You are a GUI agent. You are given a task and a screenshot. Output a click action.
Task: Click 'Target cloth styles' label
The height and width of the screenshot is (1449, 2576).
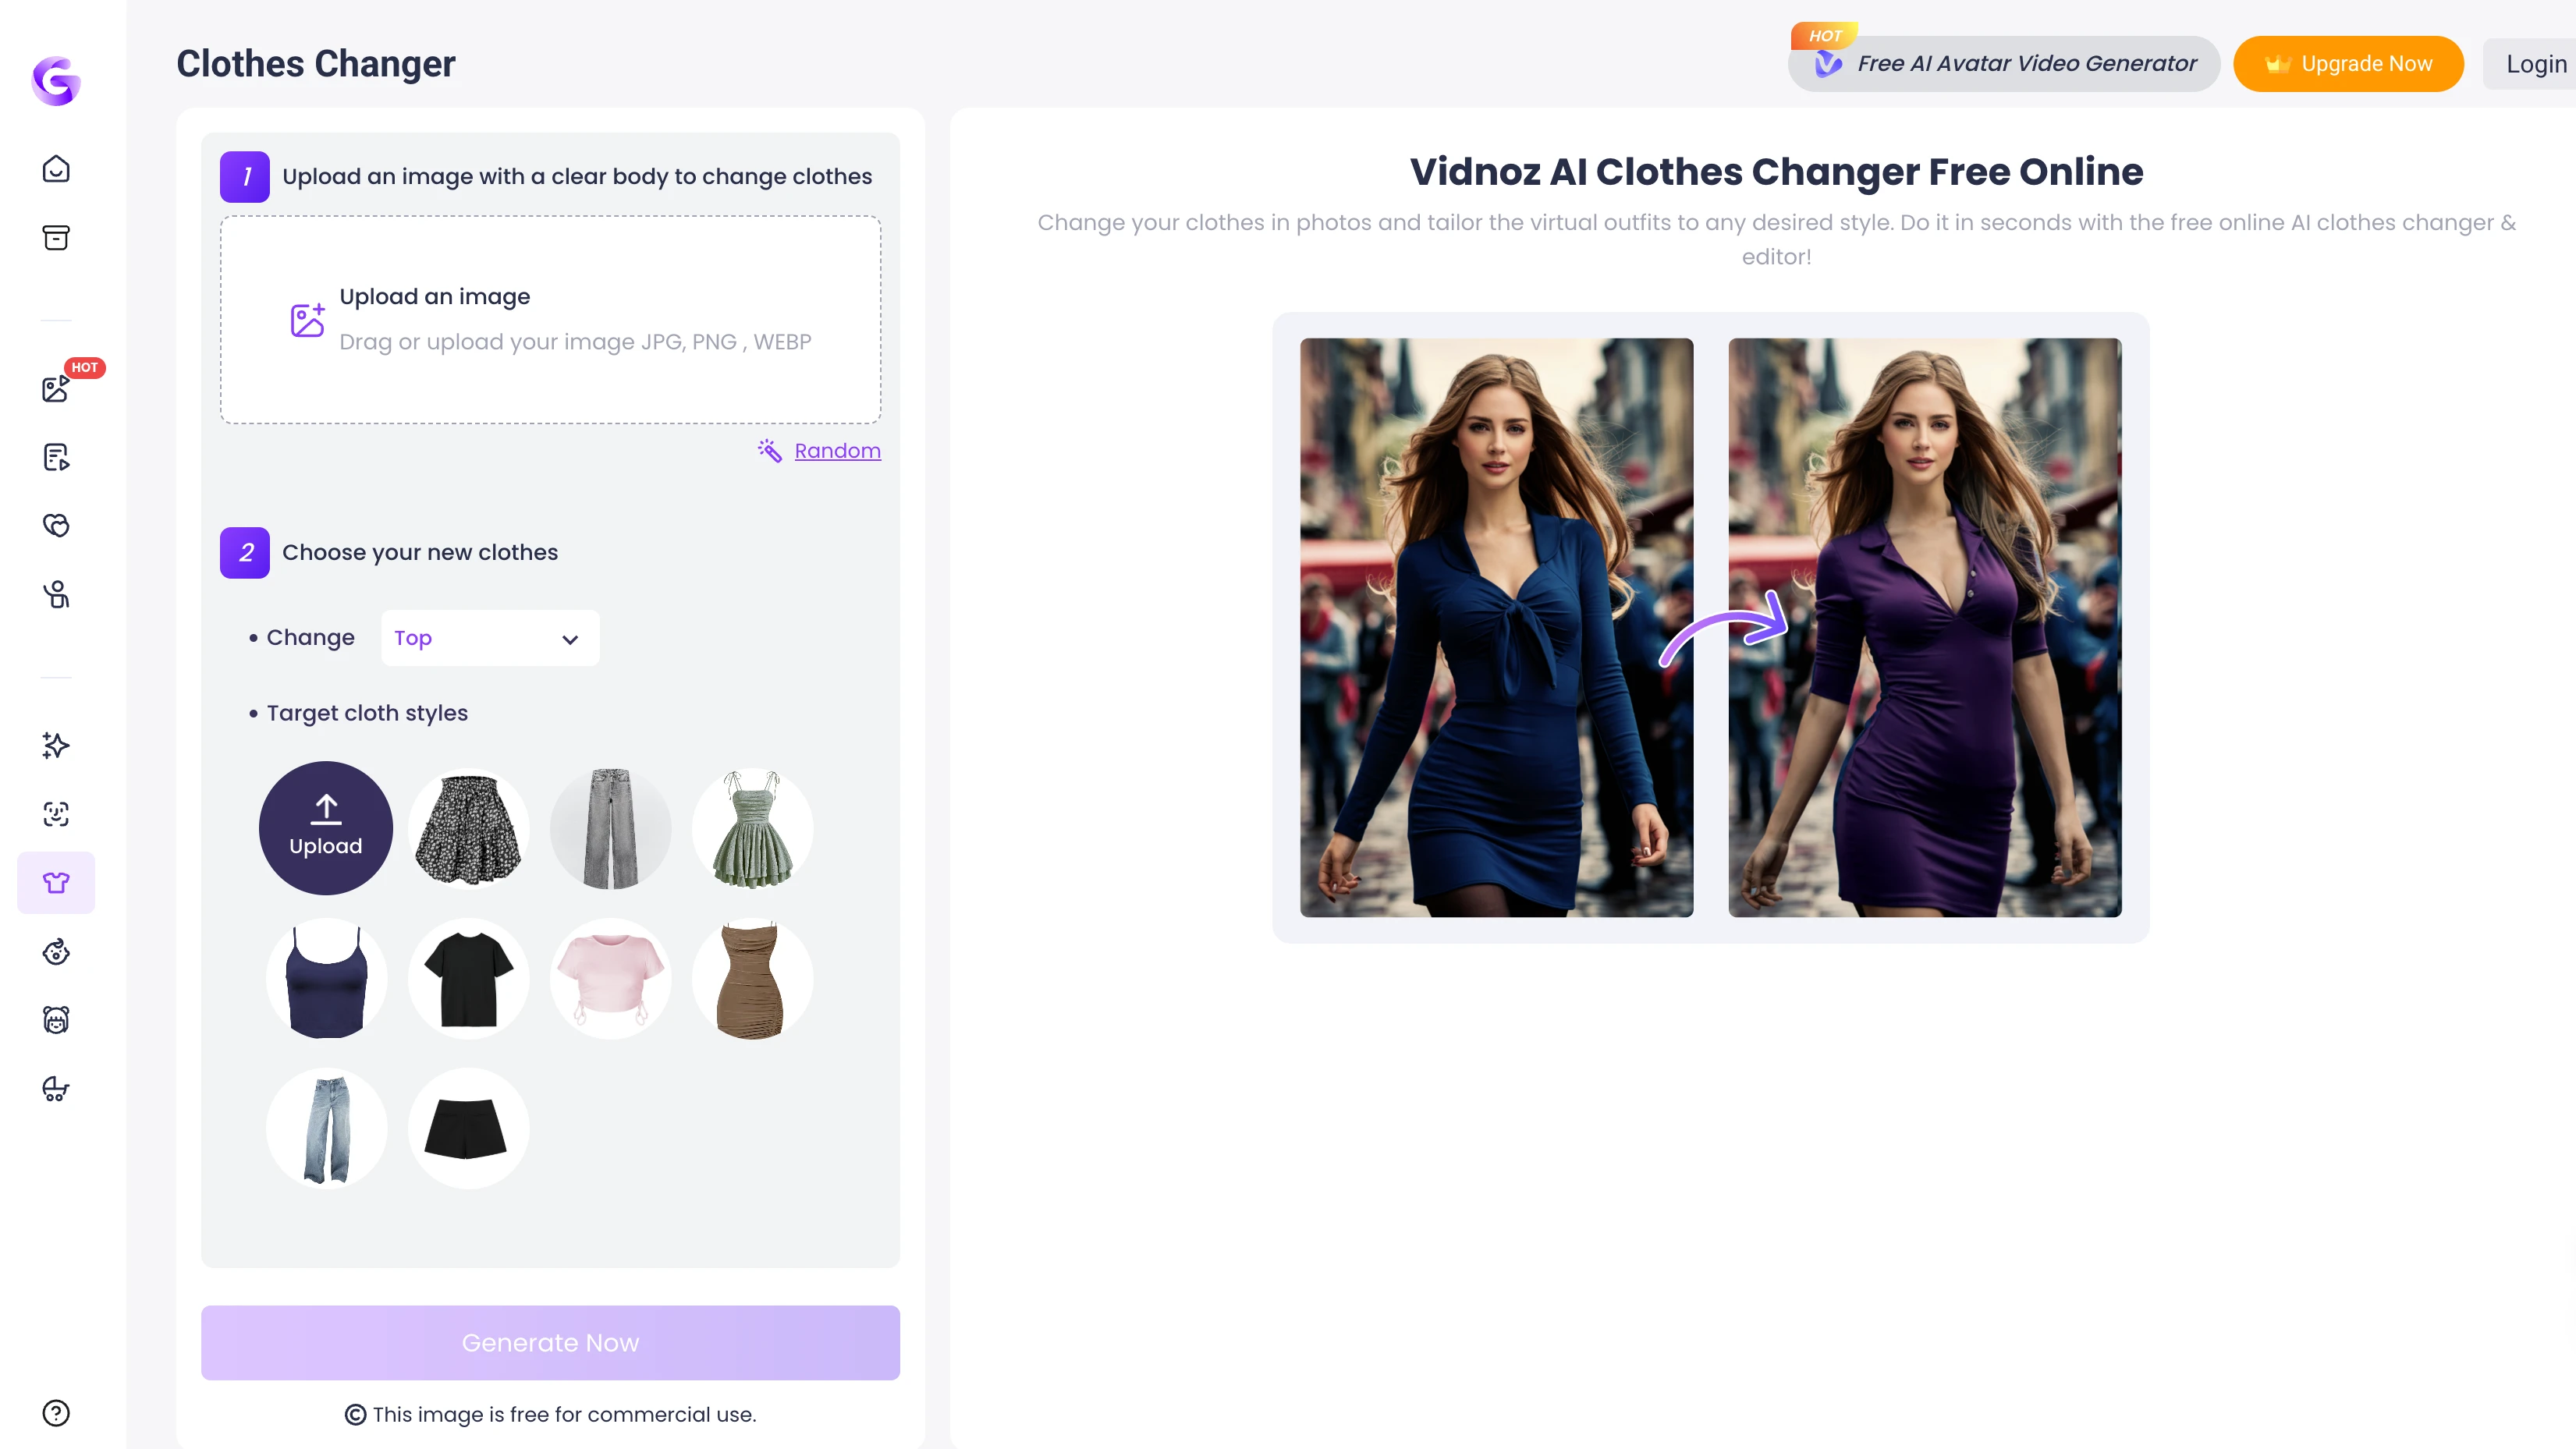[367, 713]
